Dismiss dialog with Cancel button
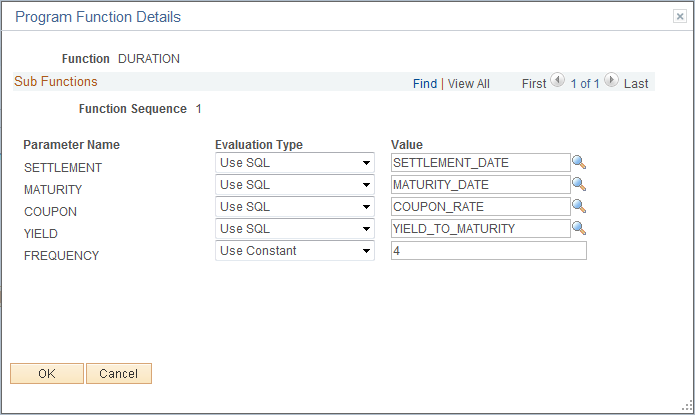This screenshot has width=695, height=415. click(x=119, y=373)
